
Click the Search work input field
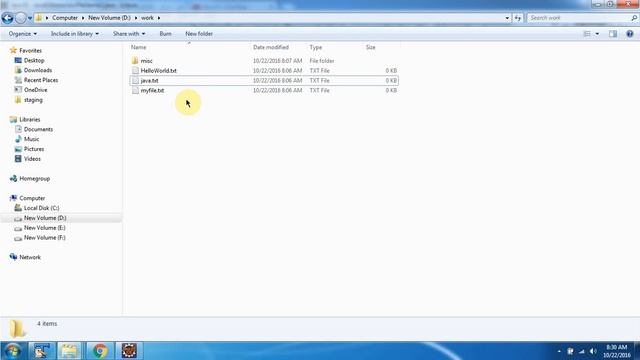579,18
